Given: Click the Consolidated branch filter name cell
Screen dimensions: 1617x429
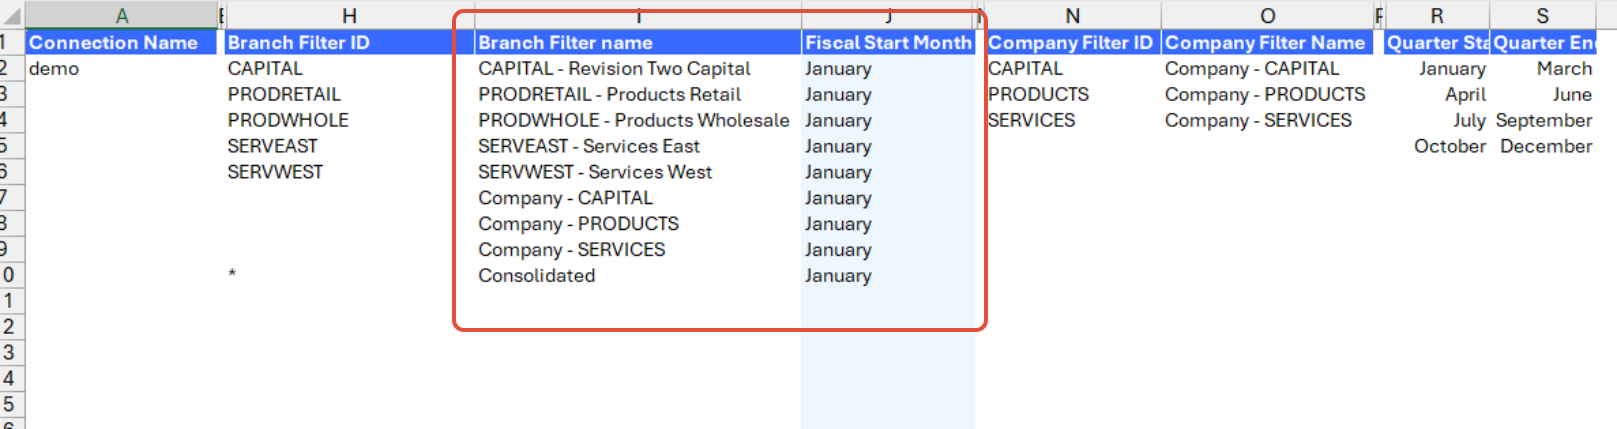Looking at the screenshot, I should [537, 276].
